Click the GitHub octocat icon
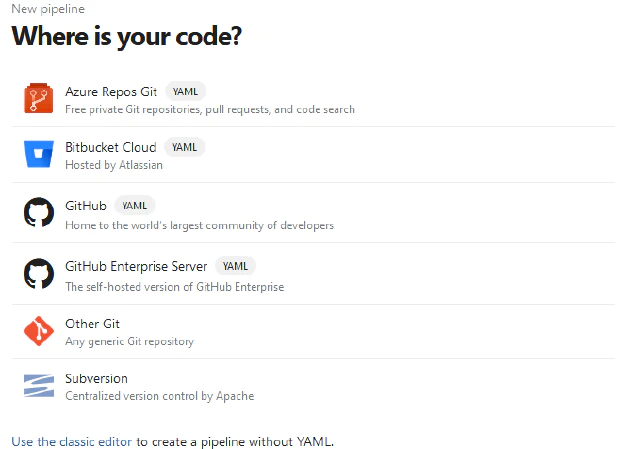 [38, 213]
